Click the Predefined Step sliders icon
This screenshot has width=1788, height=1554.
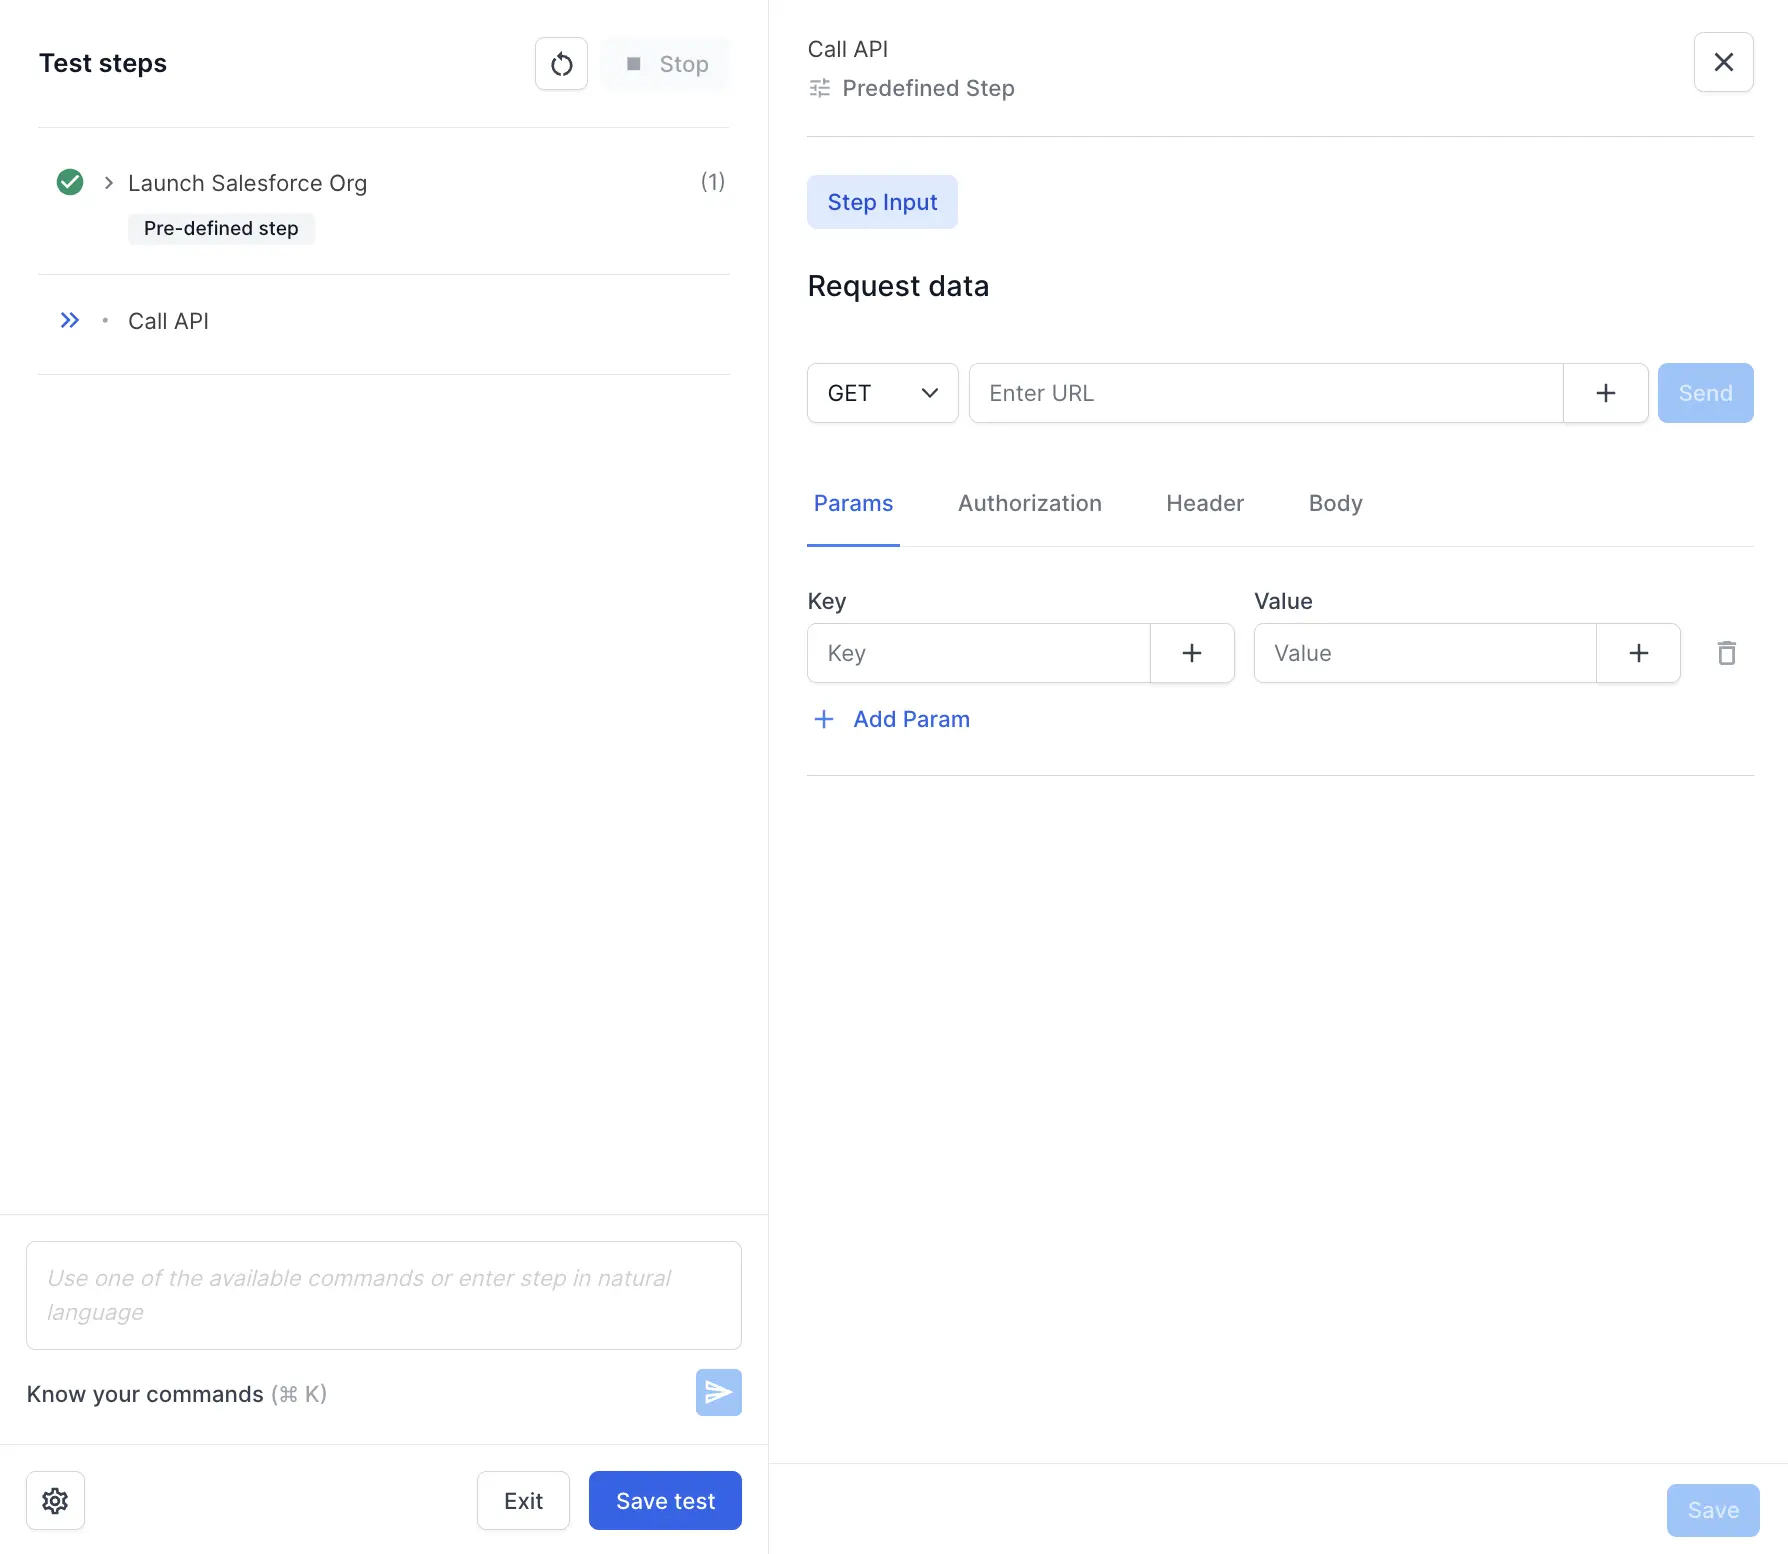[x=820, y=88]
